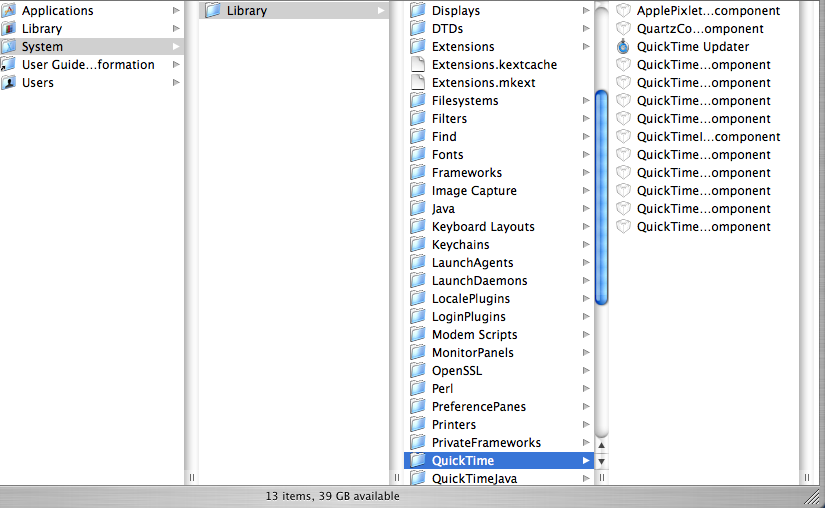Select the QuickTimeJava folder icon
The width and height of the screenshot is (825, 508).
(418, 478)
